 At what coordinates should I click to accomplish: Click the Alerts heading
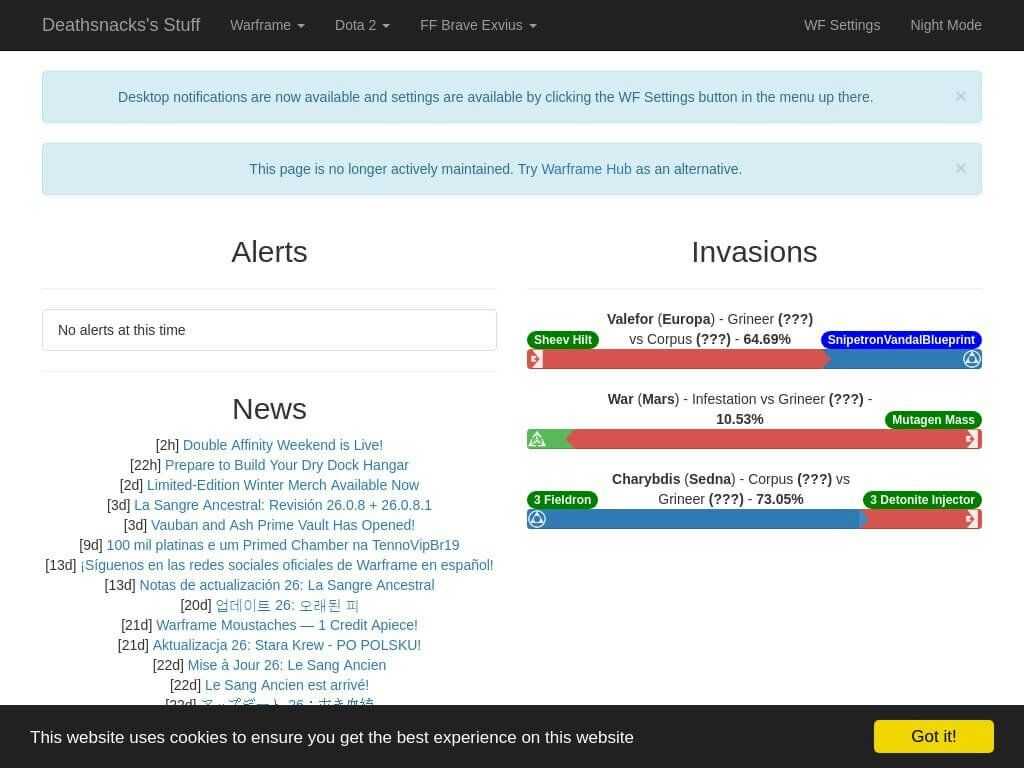click(269, 252)
